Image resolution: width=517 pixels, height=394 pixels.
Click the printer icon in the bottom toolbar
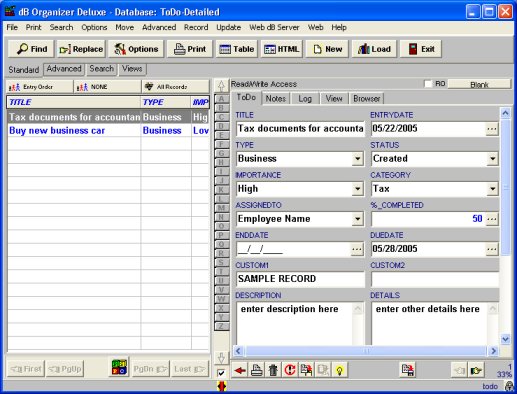click(256, 370)
